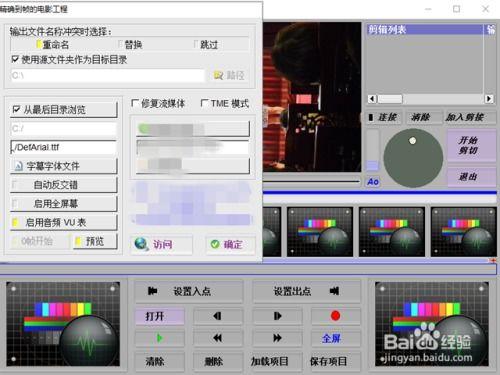500x375 pixels.
Task: Click the out-point preview thumbnail at bottom right
Action: (432, 324)
